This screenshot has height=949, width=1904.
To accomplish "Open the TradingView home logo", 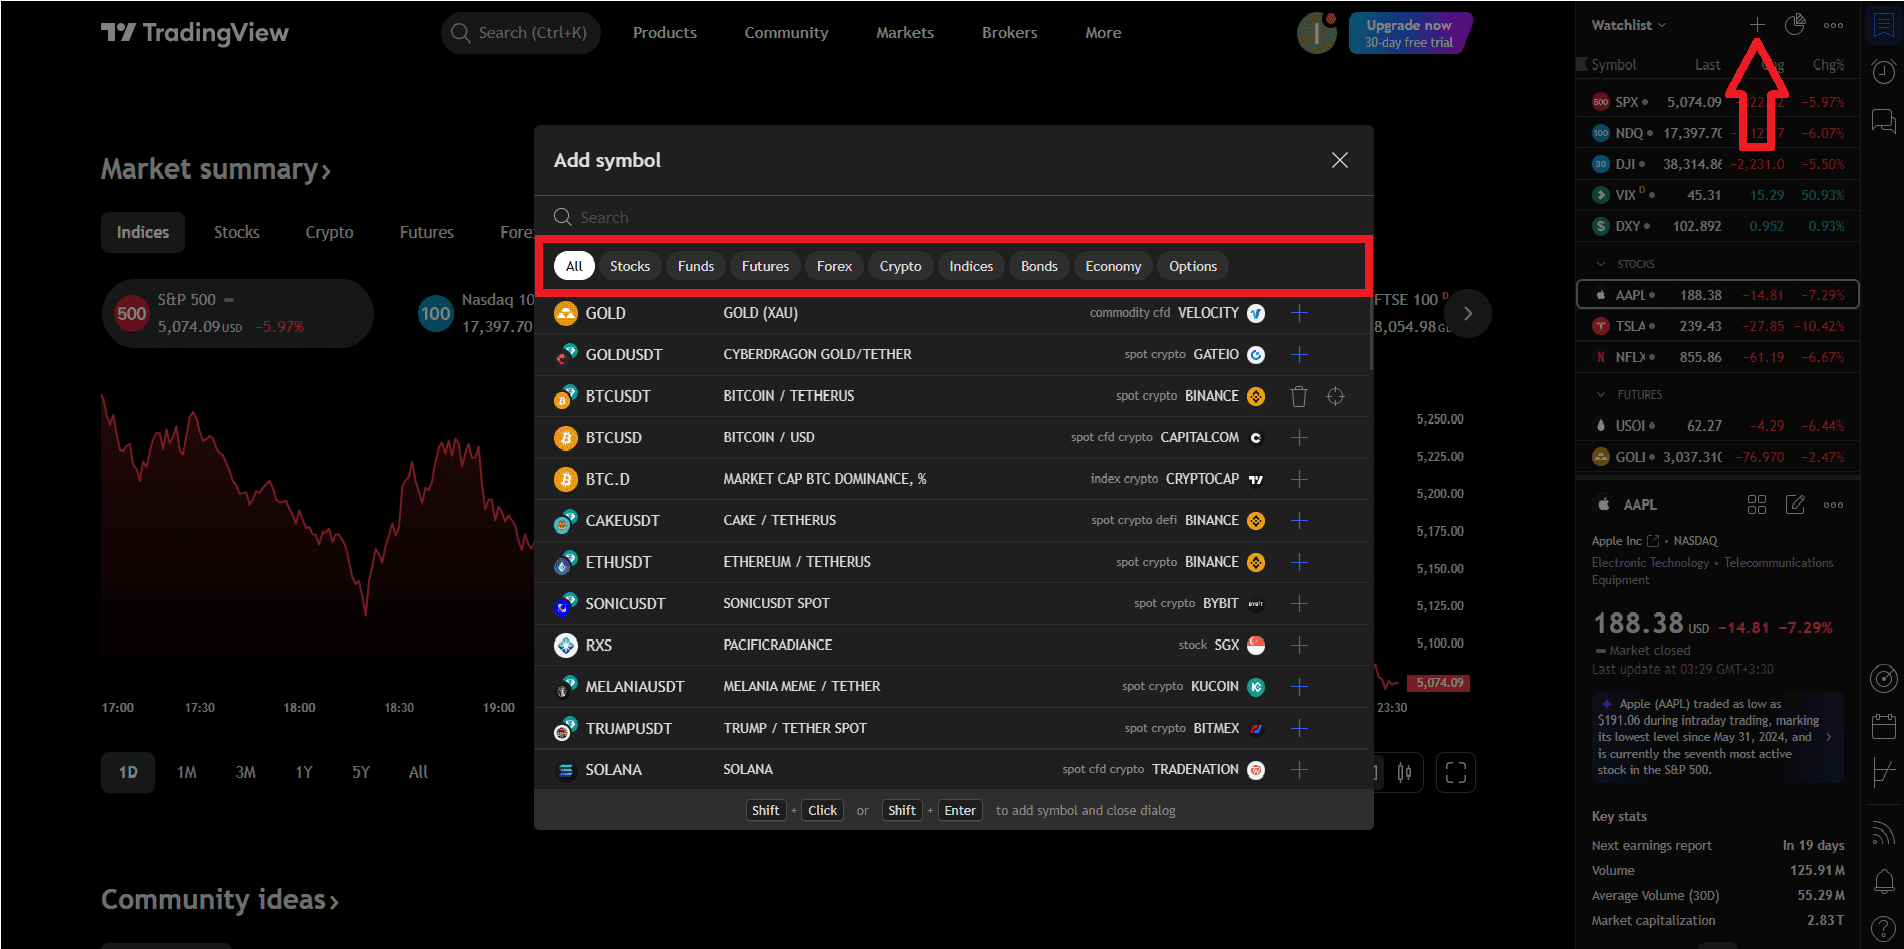I will (195, 33).
